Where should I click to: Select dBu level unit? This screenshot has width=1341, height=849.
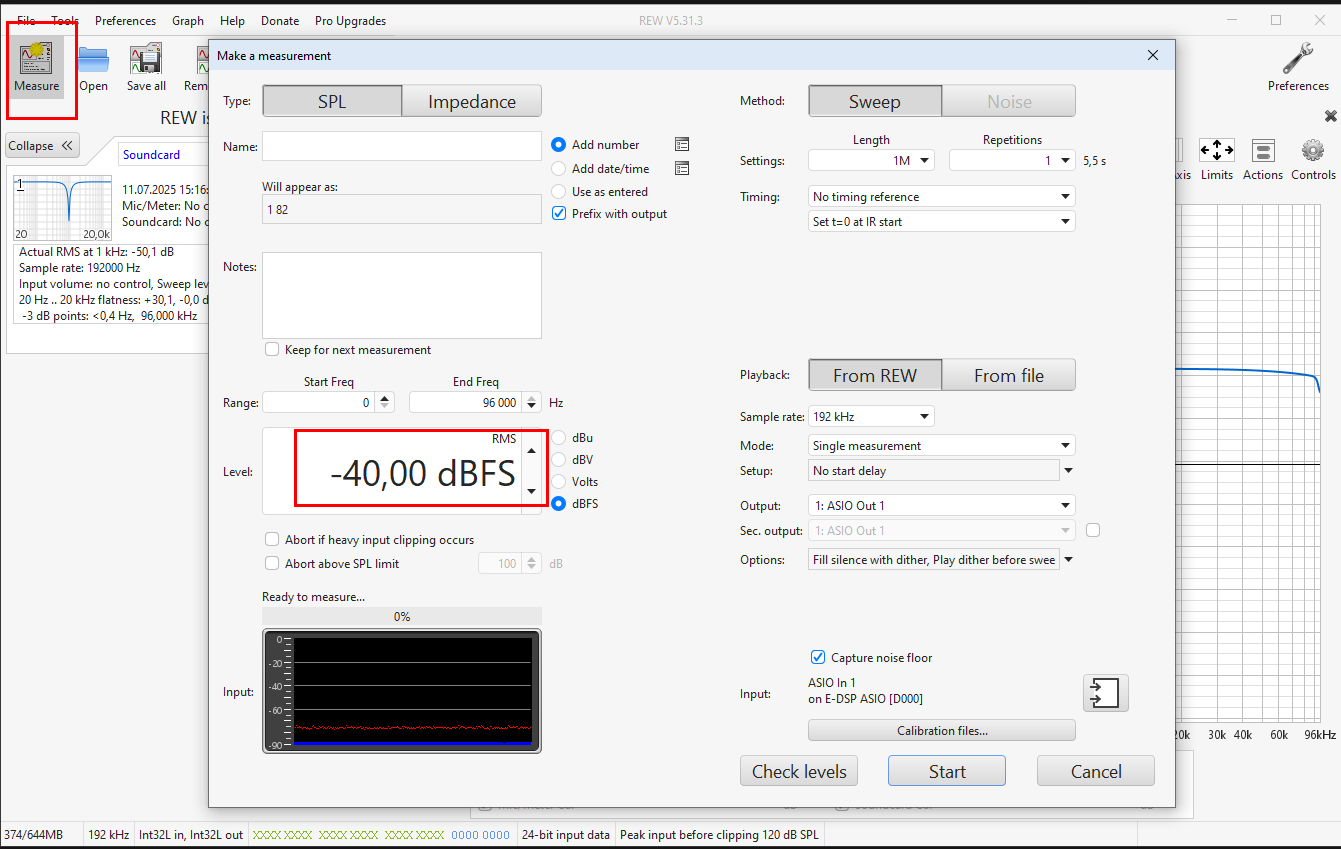point(559,438)
